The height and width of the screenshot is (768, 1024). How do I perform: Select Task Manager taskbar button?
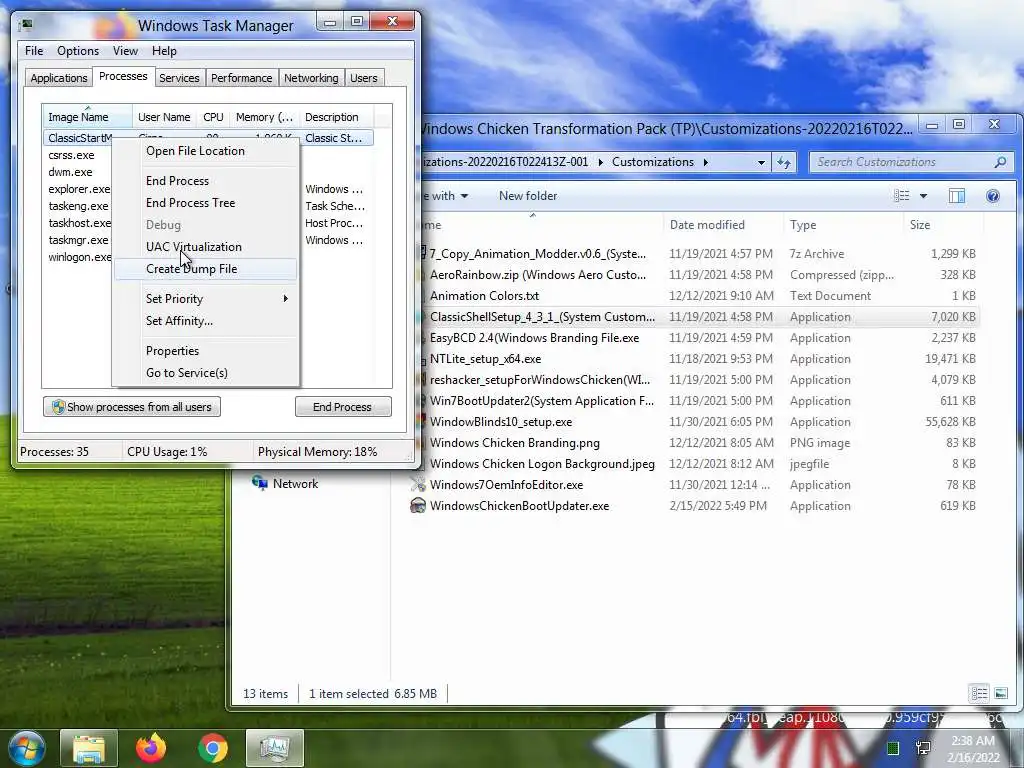[x=274, y=749]
